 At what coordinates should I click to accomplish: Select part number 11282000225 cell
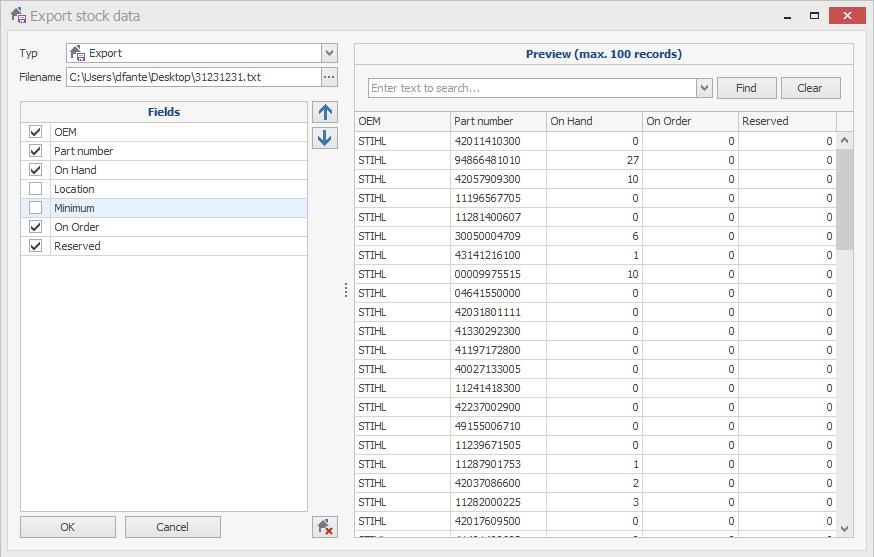(x=498, y=502)
